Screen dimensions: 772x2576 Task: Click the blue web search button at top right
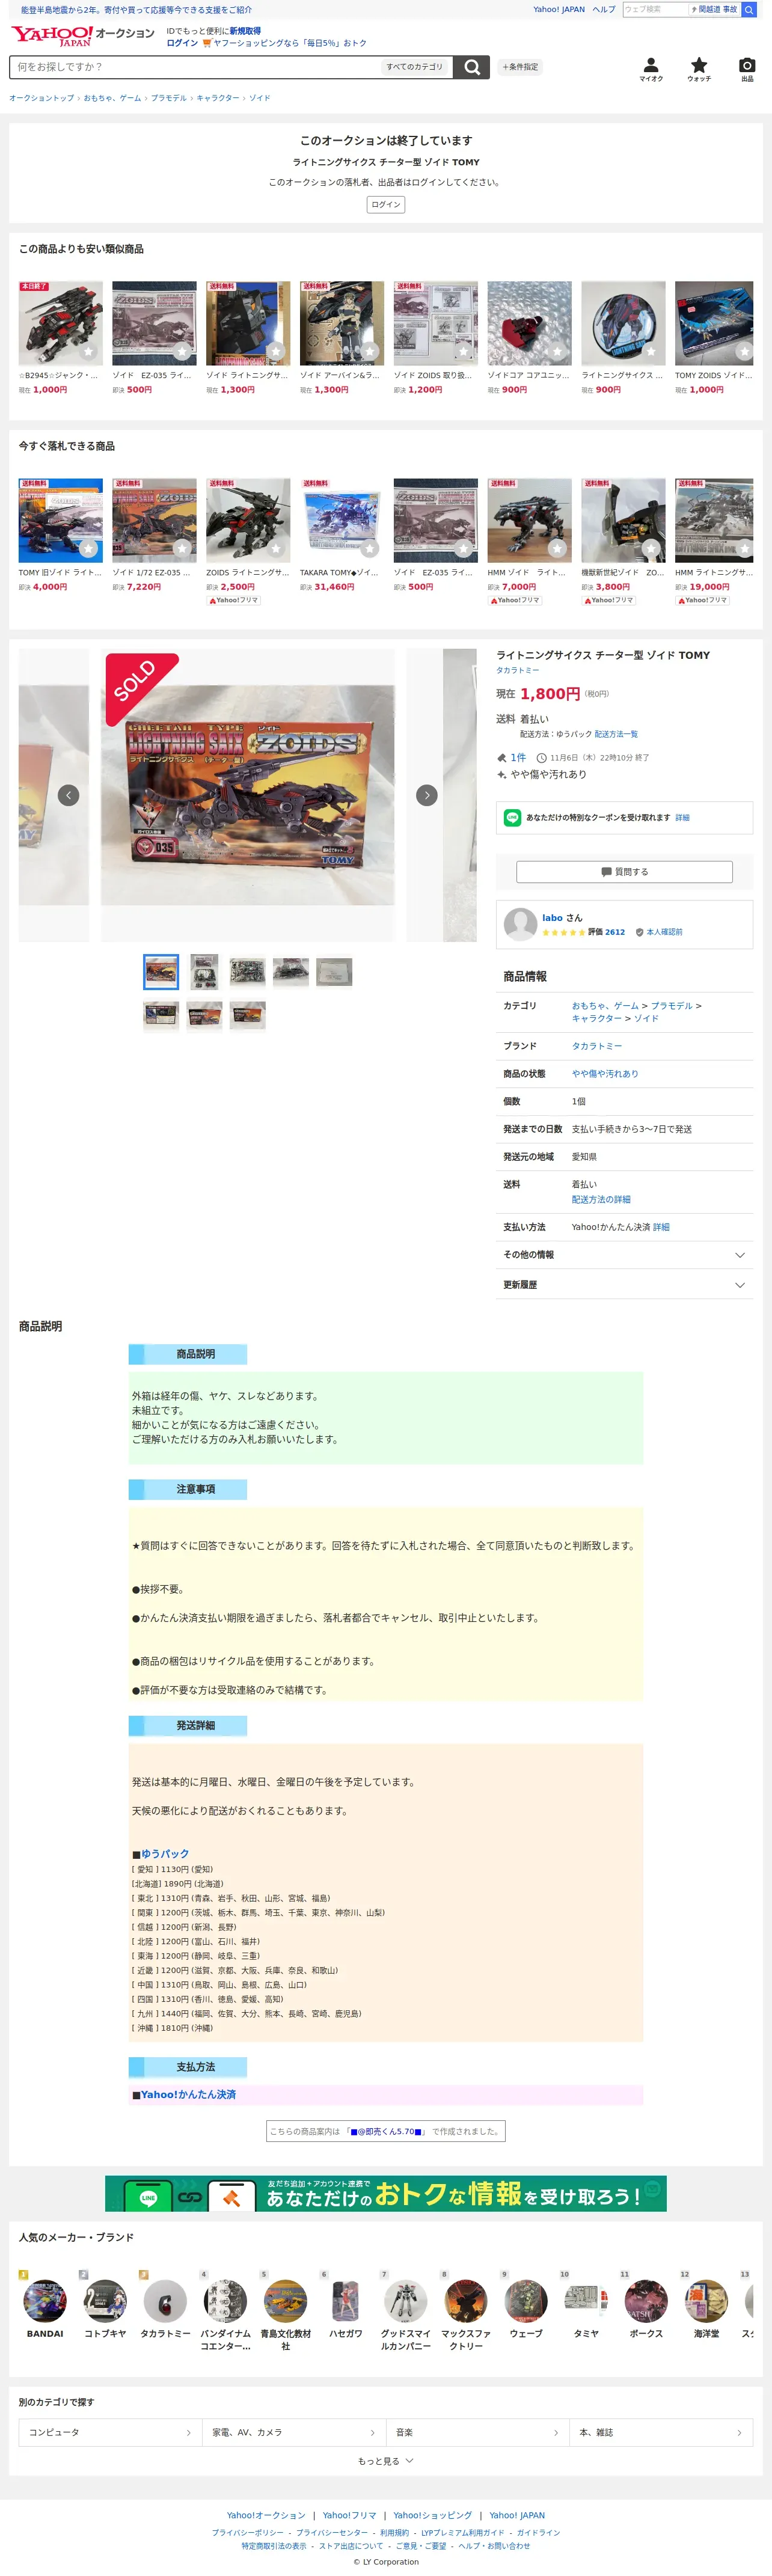[749, 10]
